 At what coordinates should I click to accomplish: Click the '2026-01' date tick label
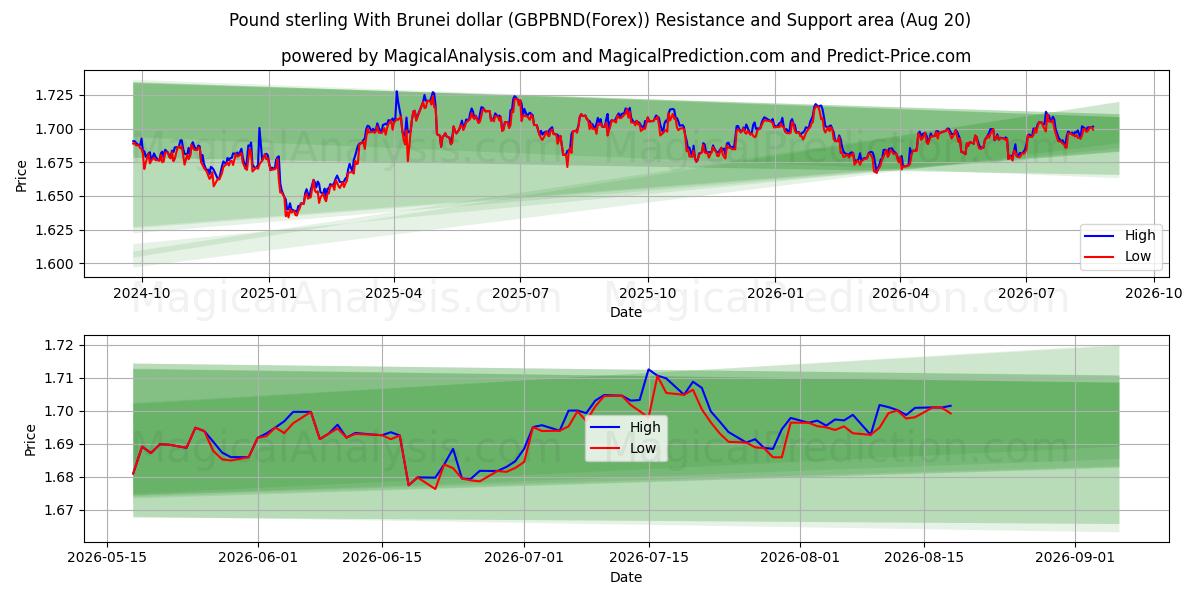coord(773,293)
